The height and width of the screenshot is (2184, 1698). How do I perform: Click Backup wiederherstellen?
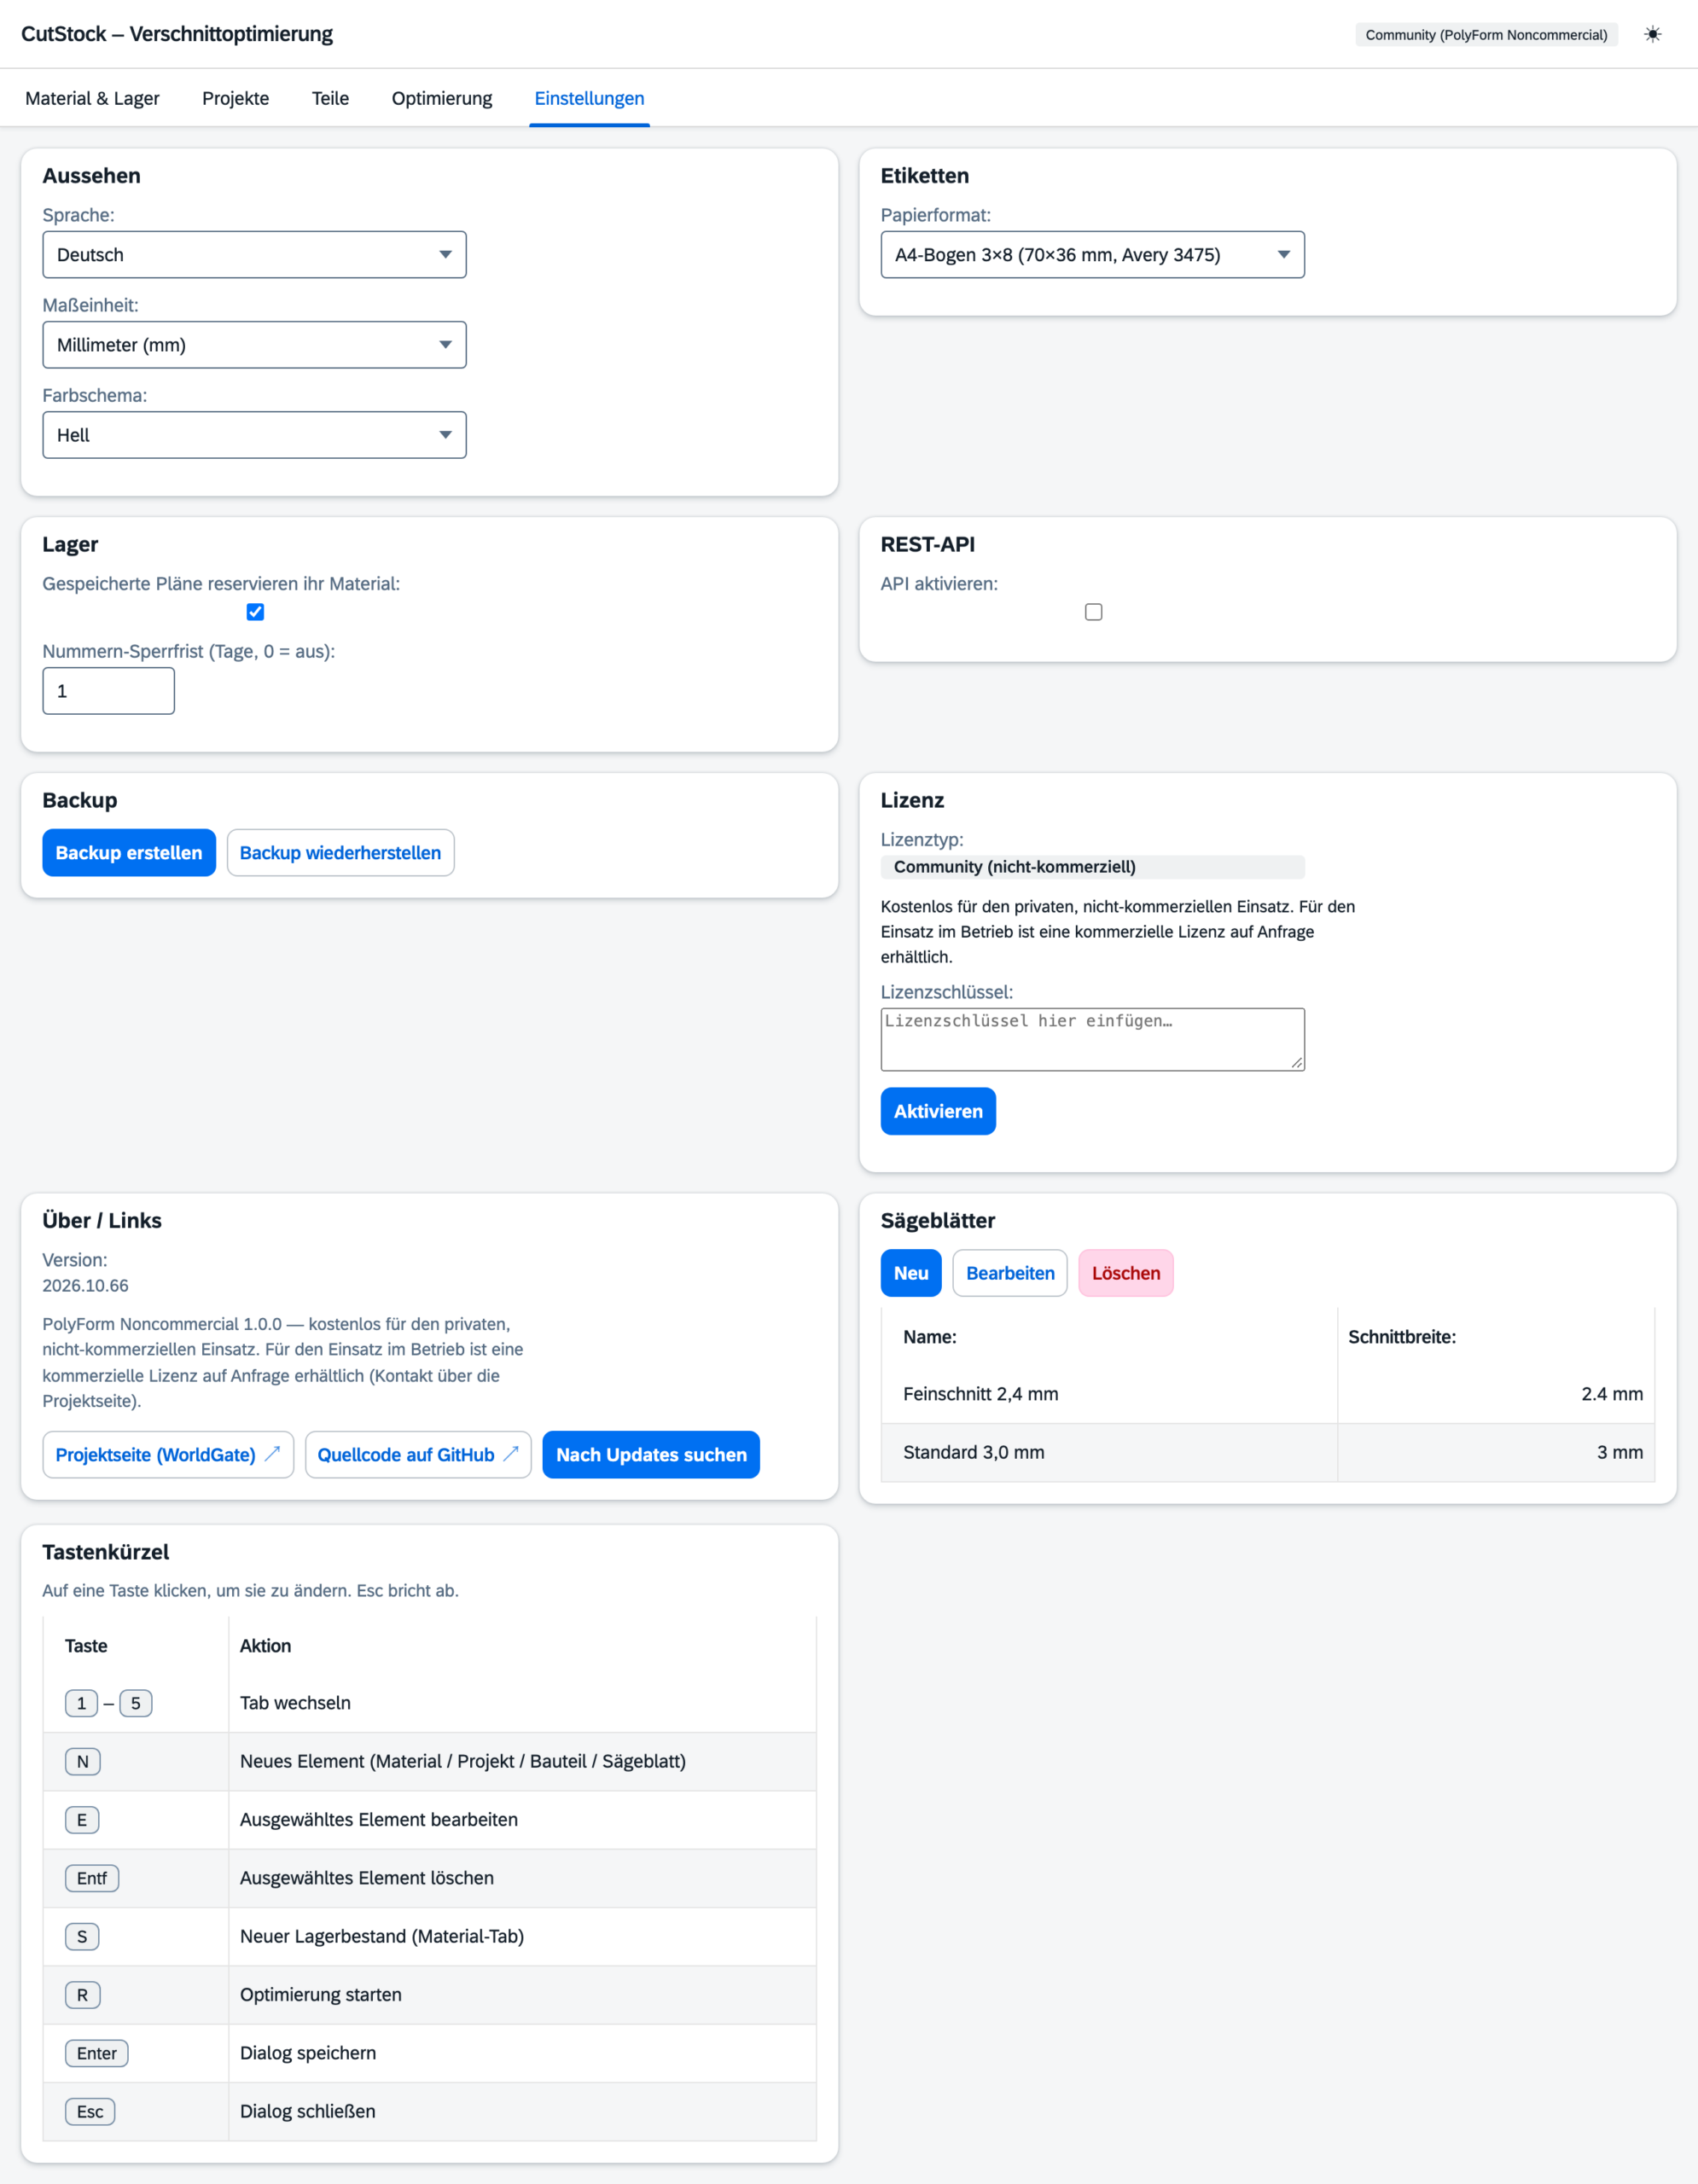click(x=340, y=853)
